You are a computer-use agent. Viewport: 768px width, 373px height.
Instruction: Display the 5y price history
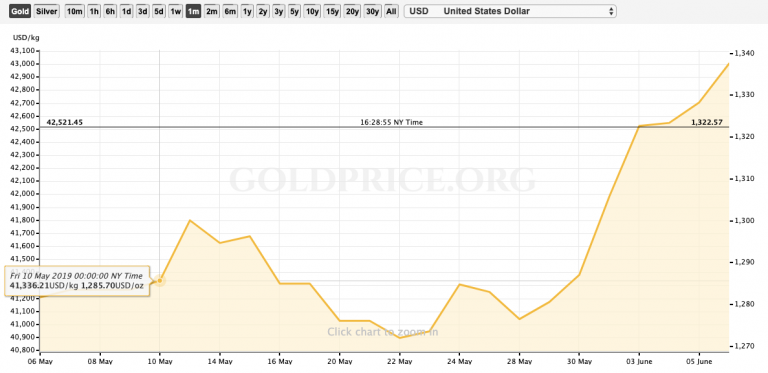tap(294, 11)
